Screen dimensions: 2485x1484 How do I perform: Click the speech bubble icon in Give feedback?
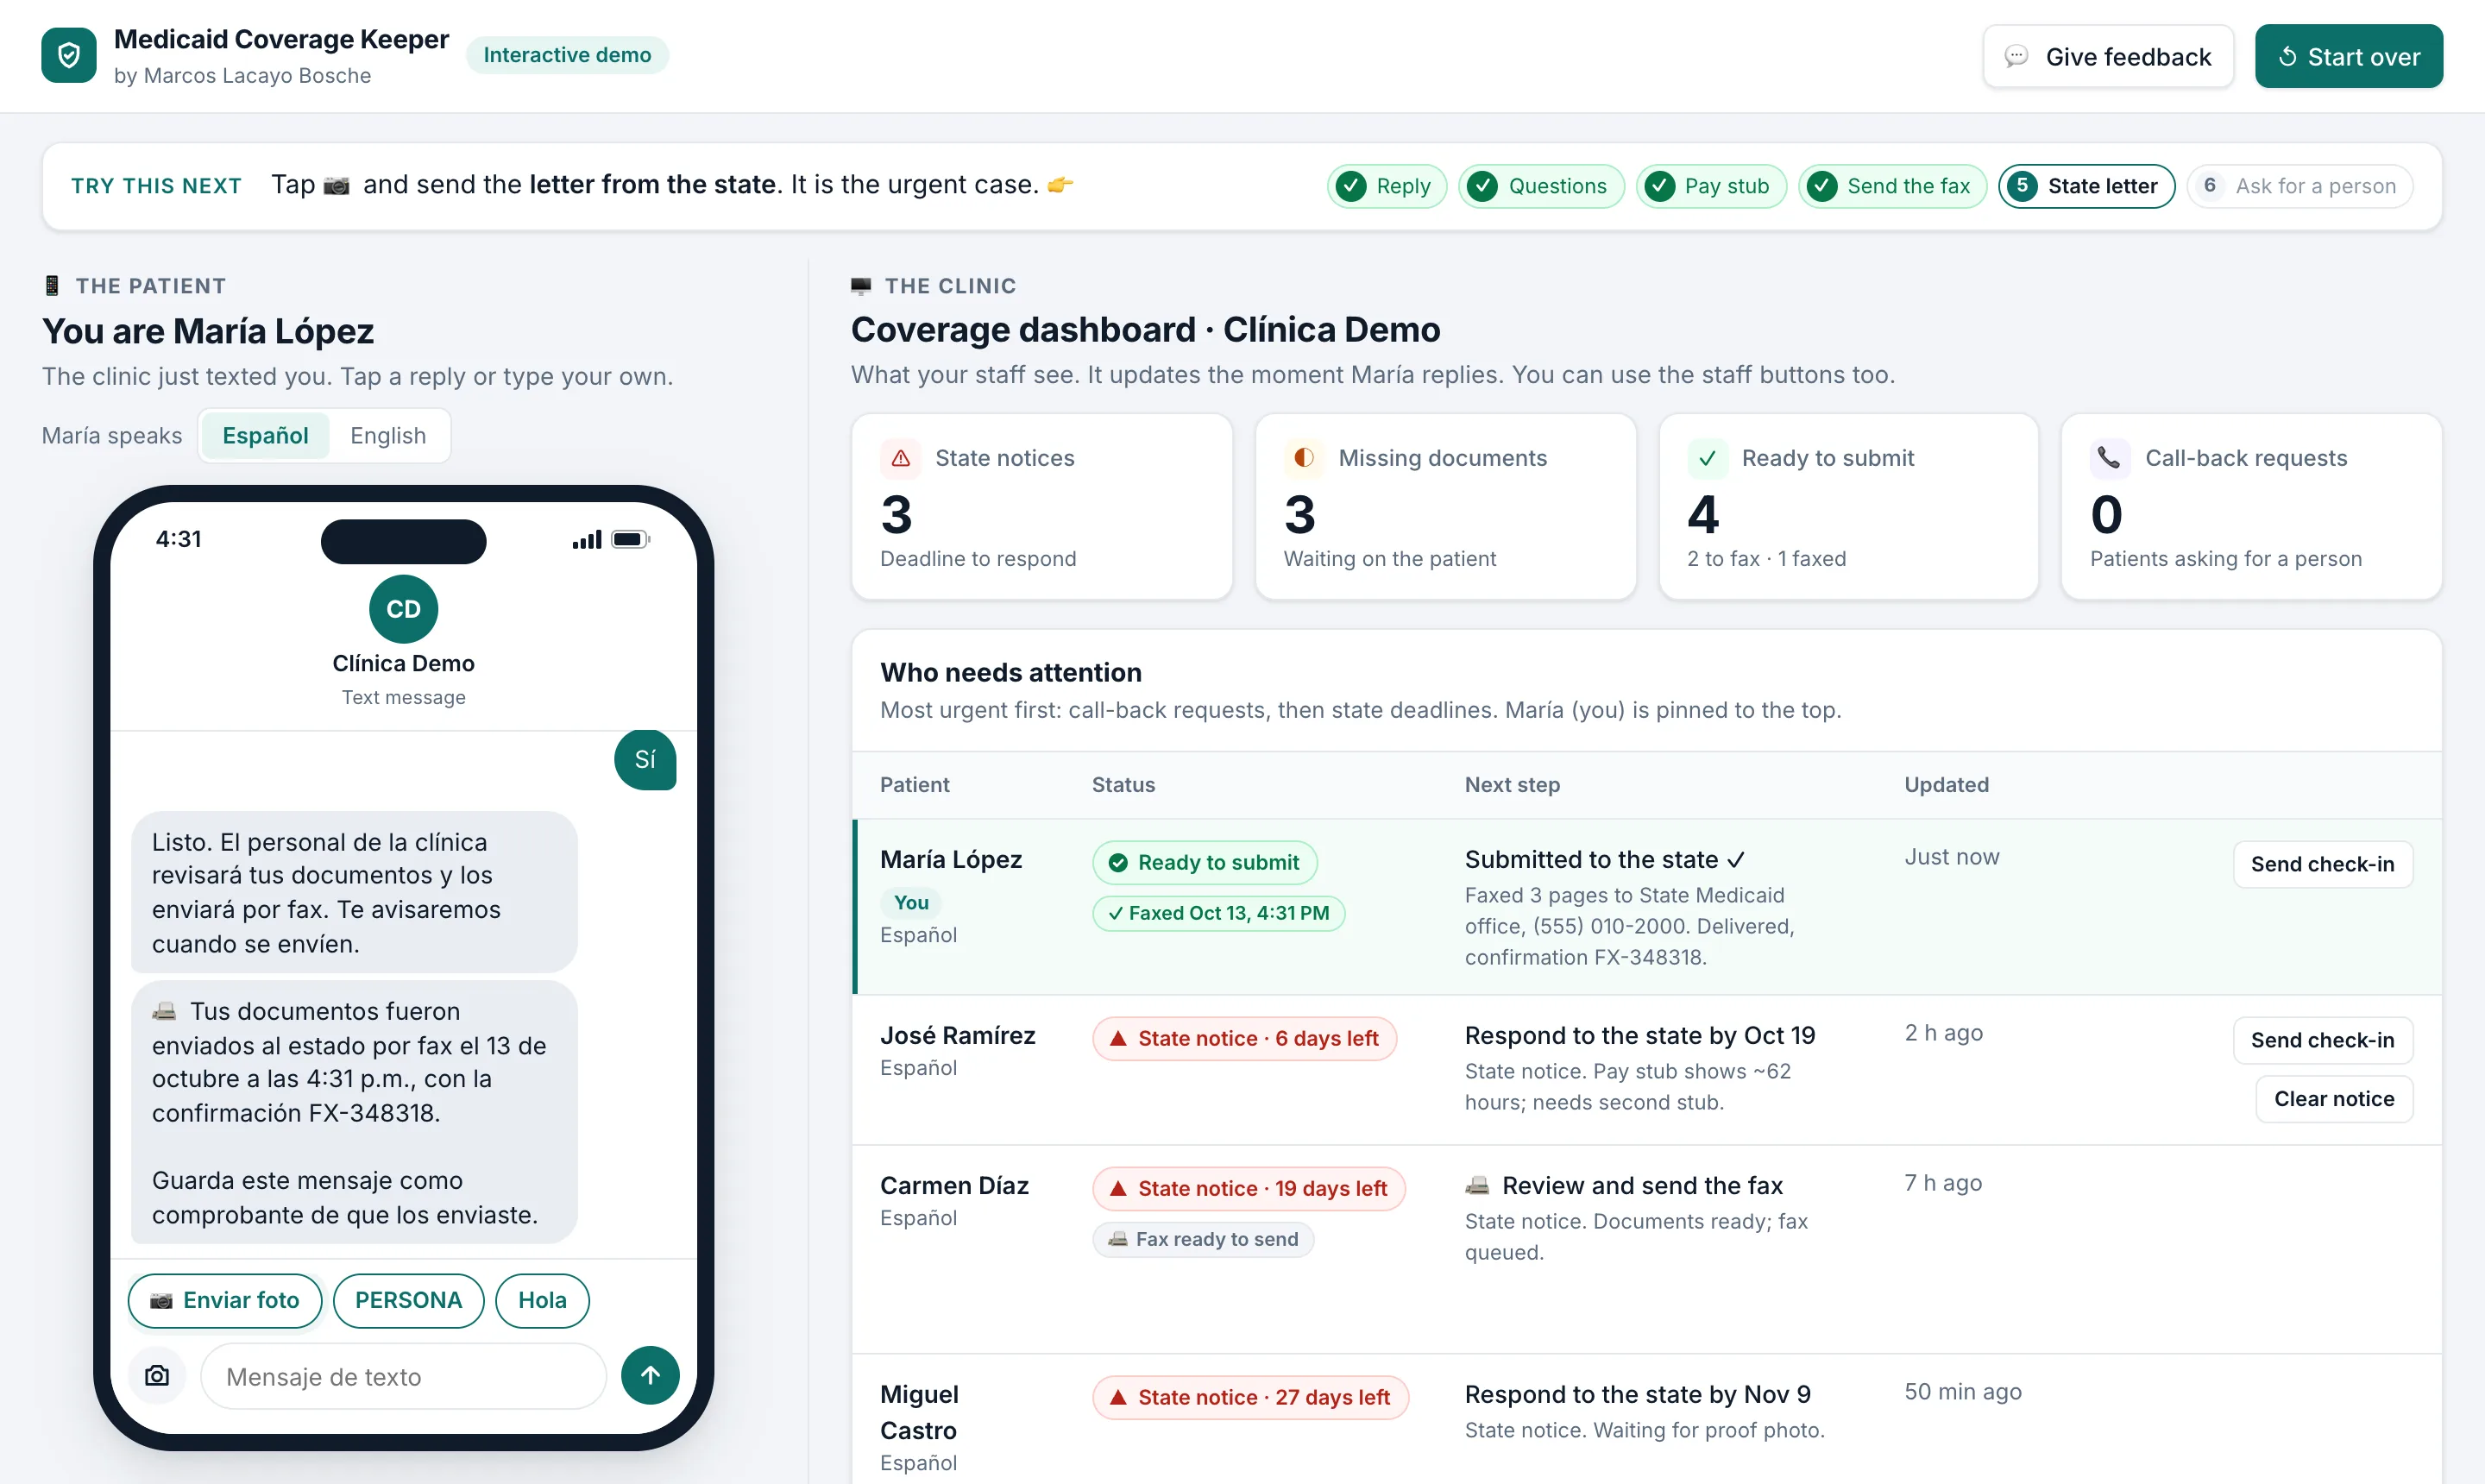coord(2017,57)
